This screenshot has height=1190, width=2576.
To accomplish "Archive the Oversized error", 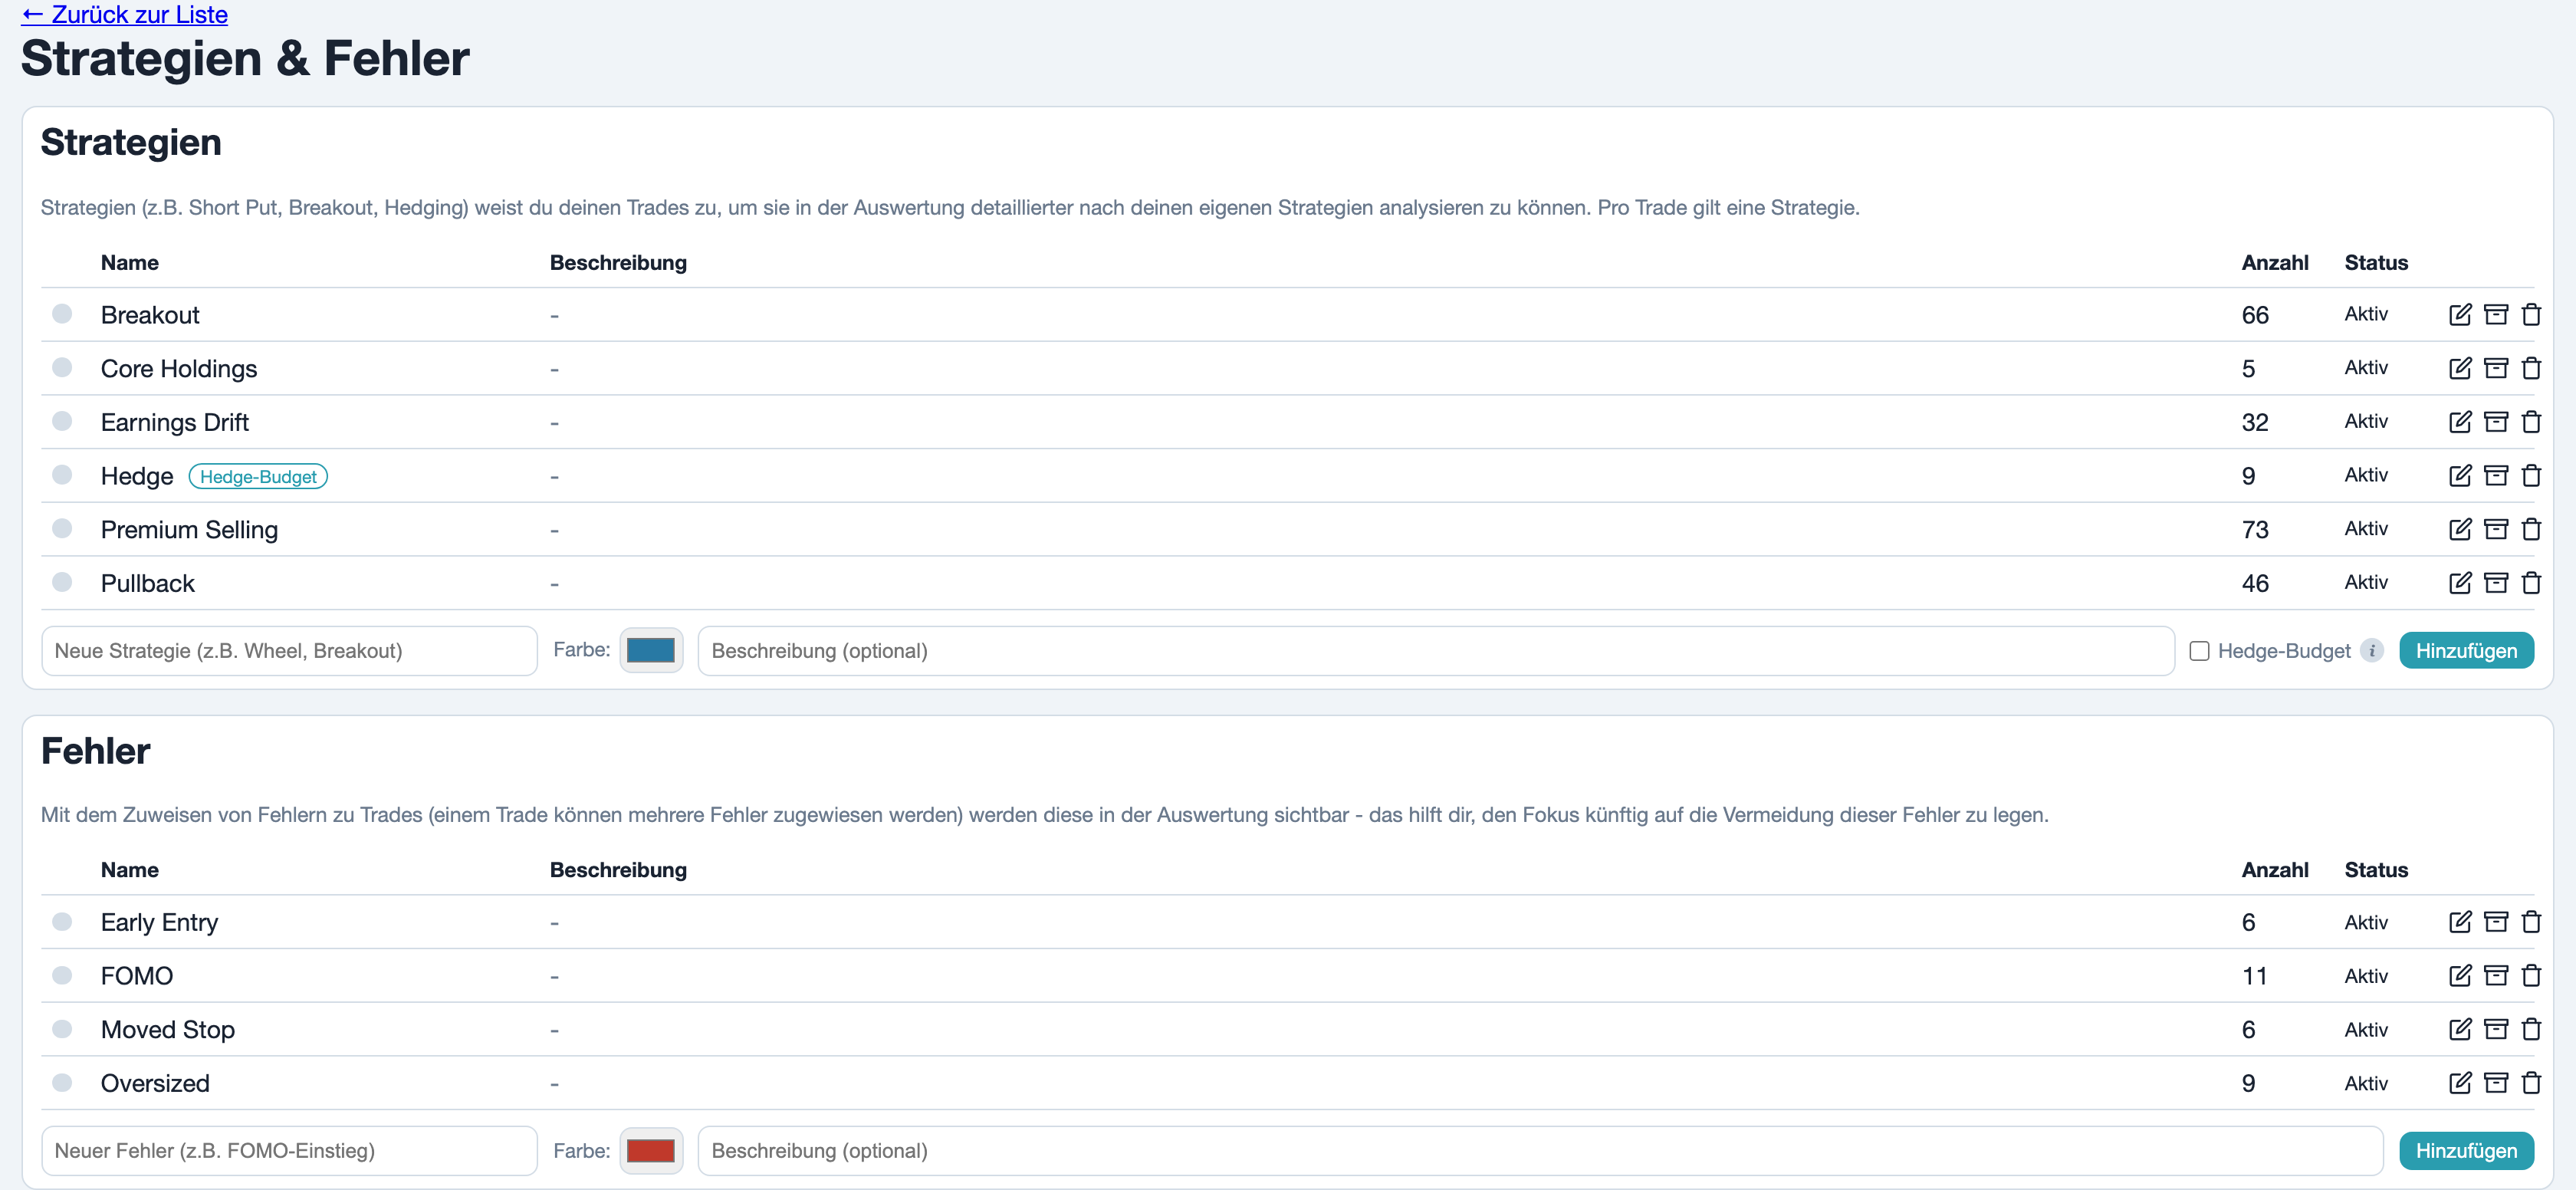I will [x=2496, y=1083].
